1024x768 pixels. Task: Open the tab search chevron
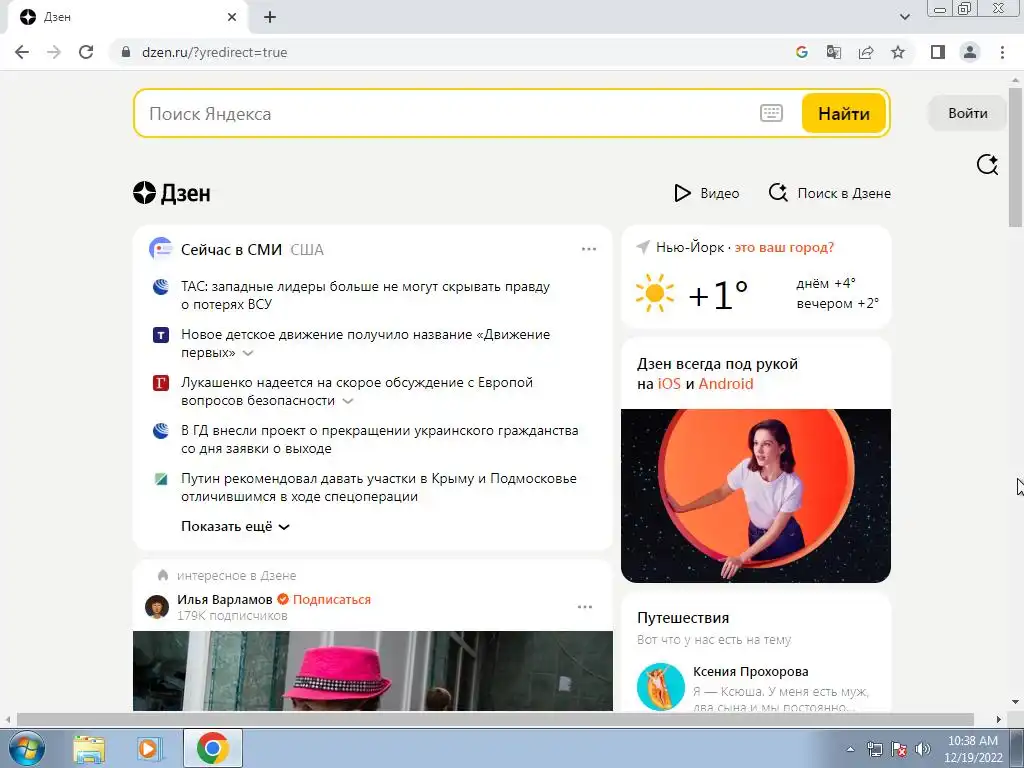[x=904, y=17]
